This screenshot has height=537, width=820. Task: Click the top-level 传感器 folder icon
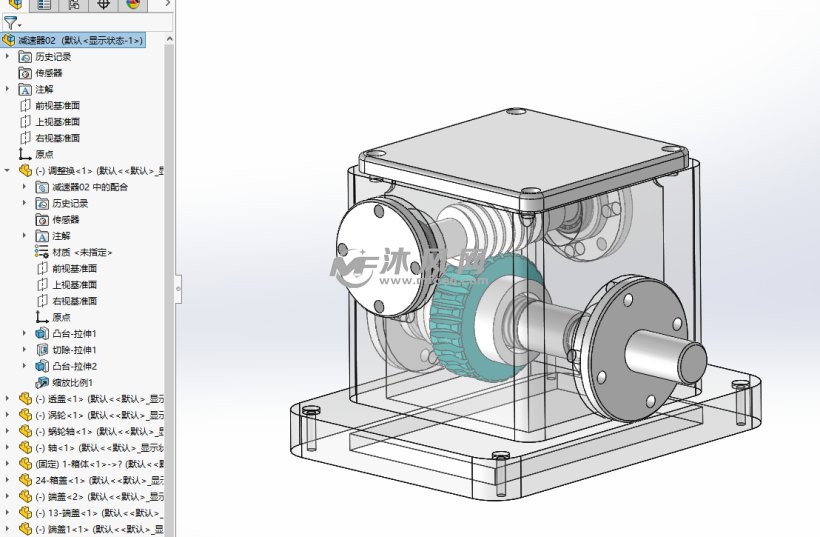[25, 73]
